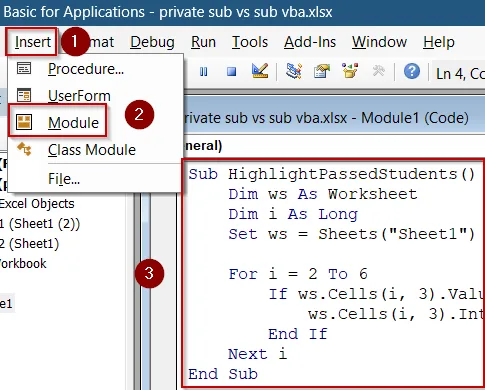This screenshot has height=390, width=485.
Task: Click the Reset (stop) toolbar icon
Action: pos(231,71)
